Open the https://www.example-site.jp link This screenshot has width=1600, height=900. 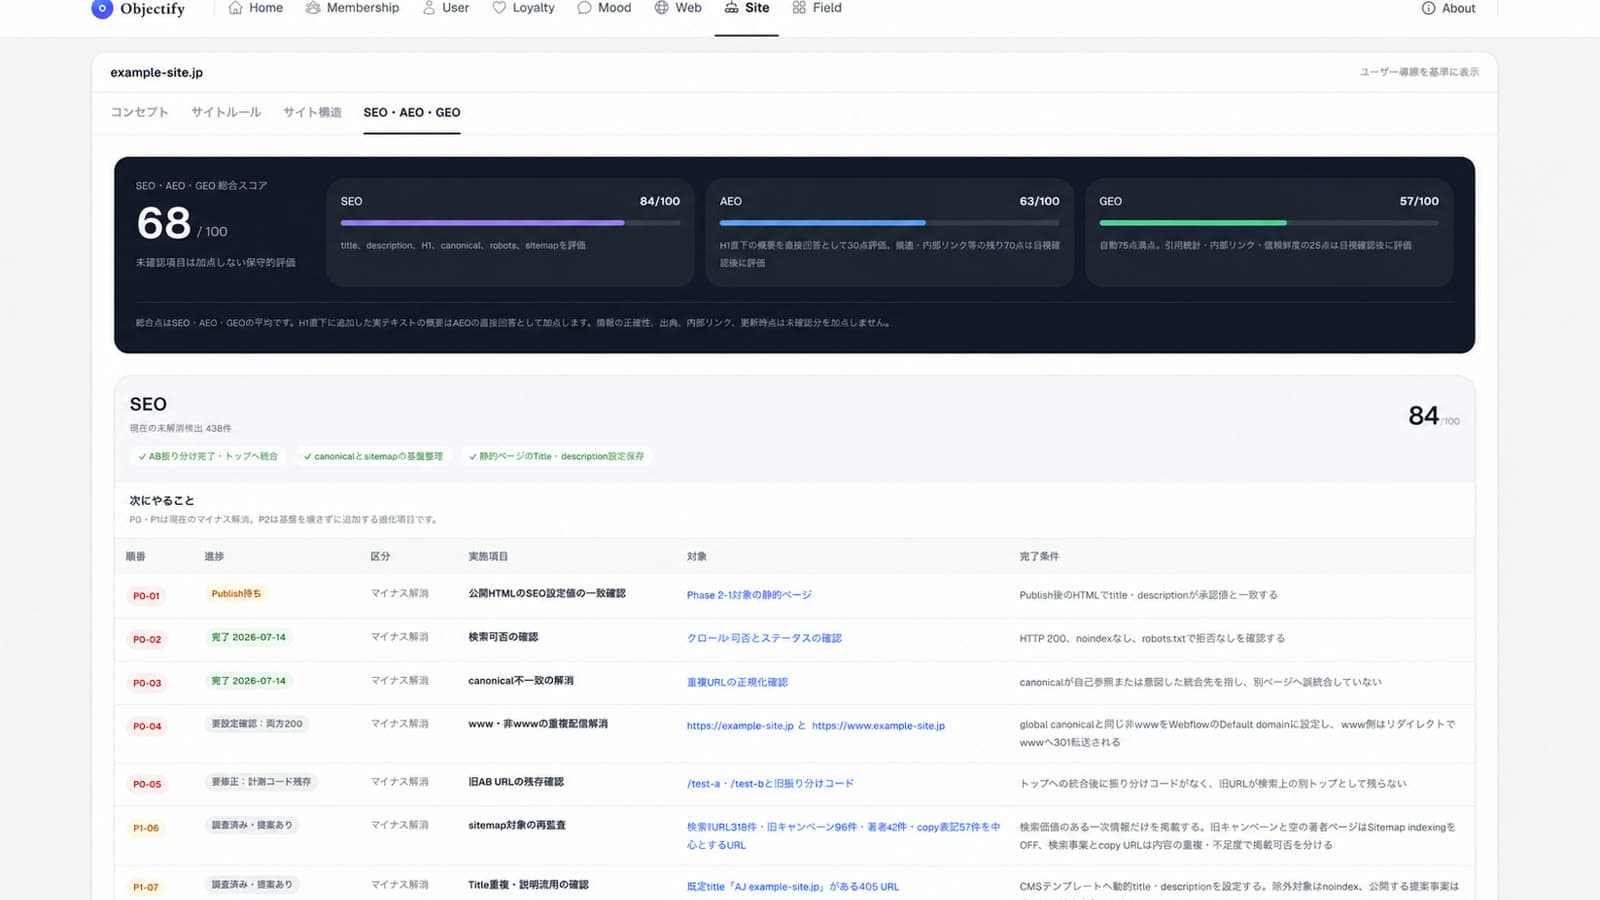click(878, 726)
